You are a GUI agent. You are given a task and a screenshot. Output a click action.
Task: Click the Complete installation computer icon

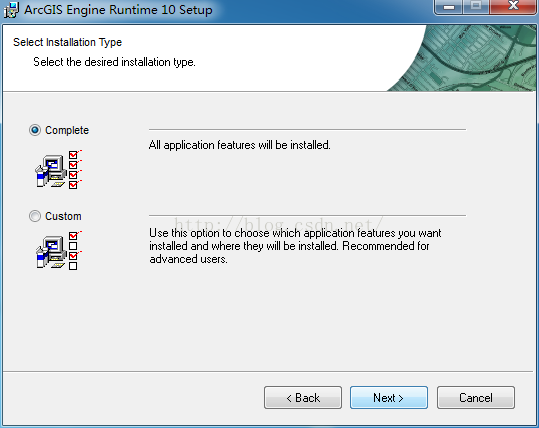(59, 169)
